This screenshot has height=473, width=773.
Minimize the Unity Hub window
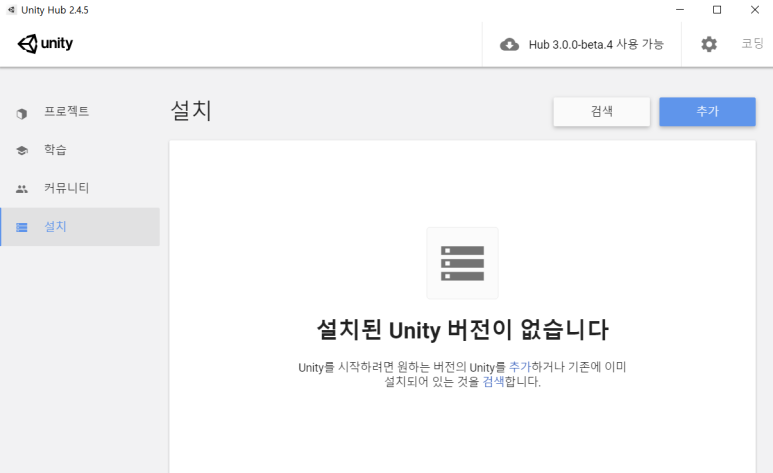click(680, 10)
